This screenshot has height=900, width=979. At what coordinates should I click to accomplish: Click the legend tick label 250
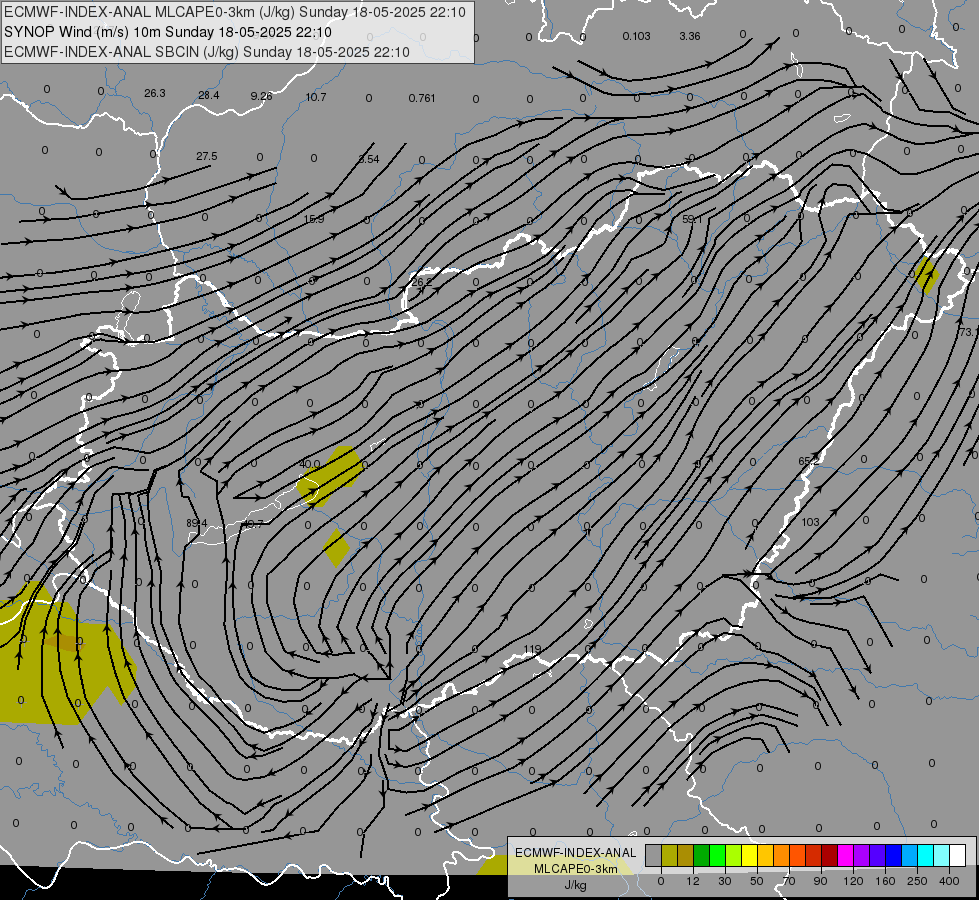(x=917, y=881)
